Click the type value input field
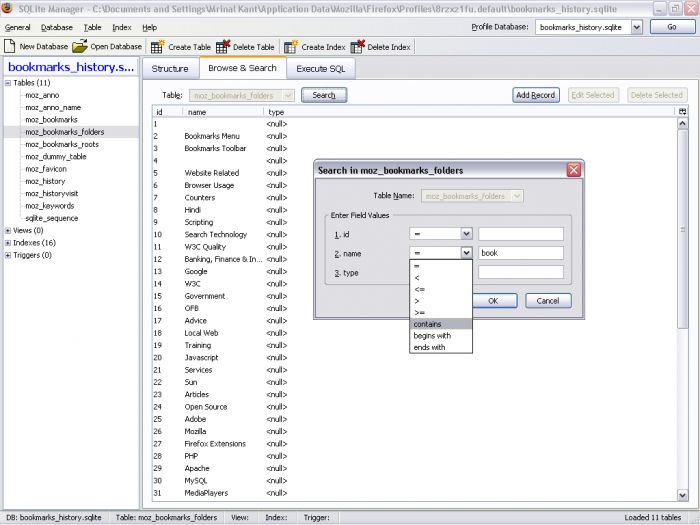 pos(521,272)
